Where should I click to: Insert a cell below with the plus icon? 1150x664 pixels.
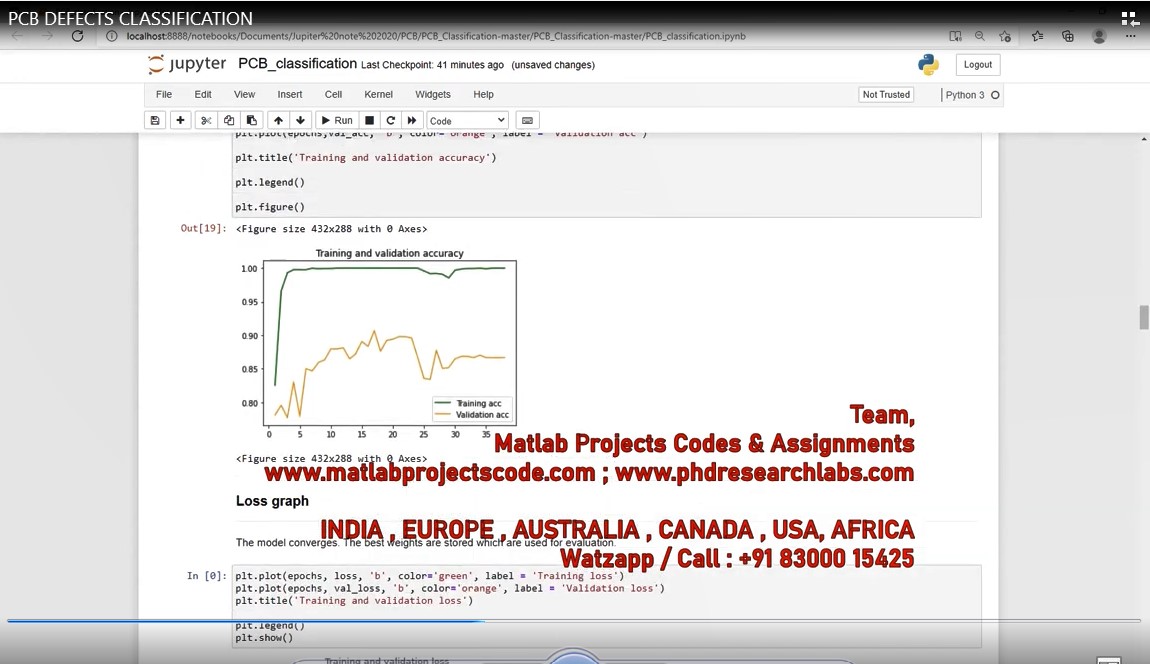tap(180, 120)
